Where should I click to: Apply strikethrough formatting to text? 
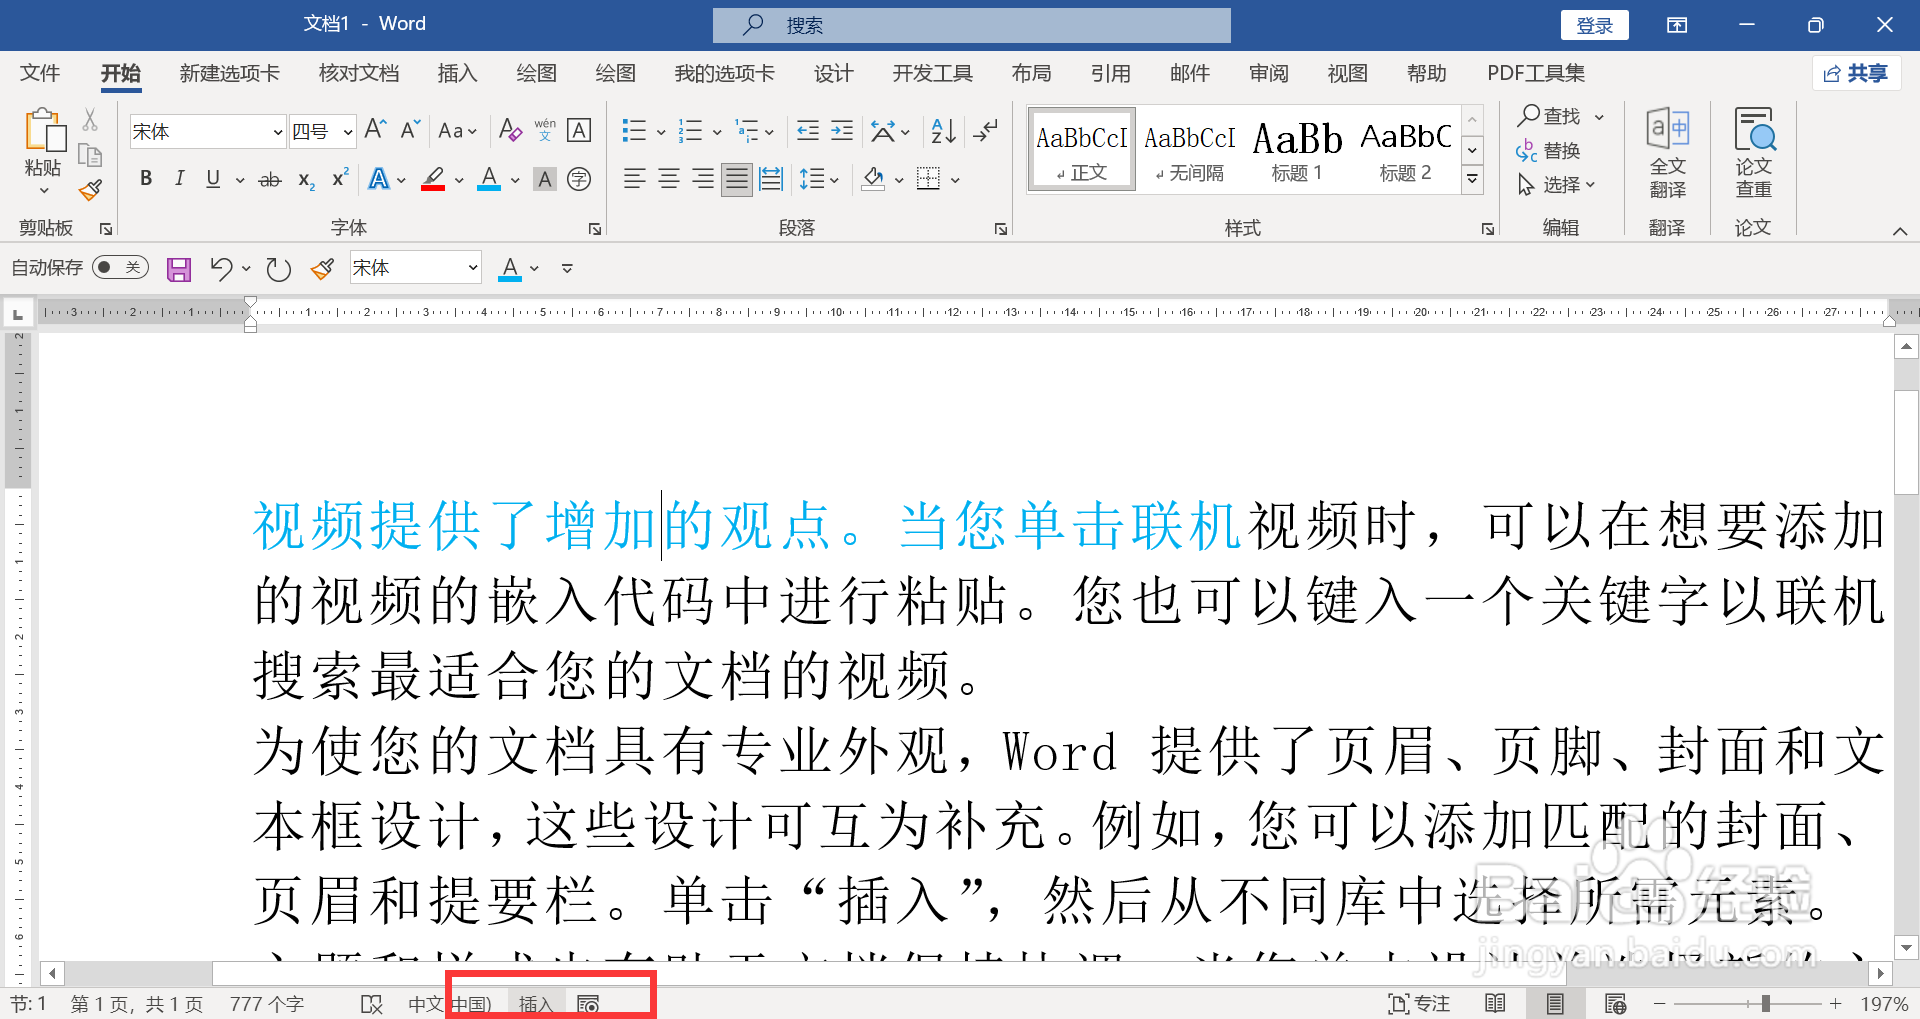[268, 179]
